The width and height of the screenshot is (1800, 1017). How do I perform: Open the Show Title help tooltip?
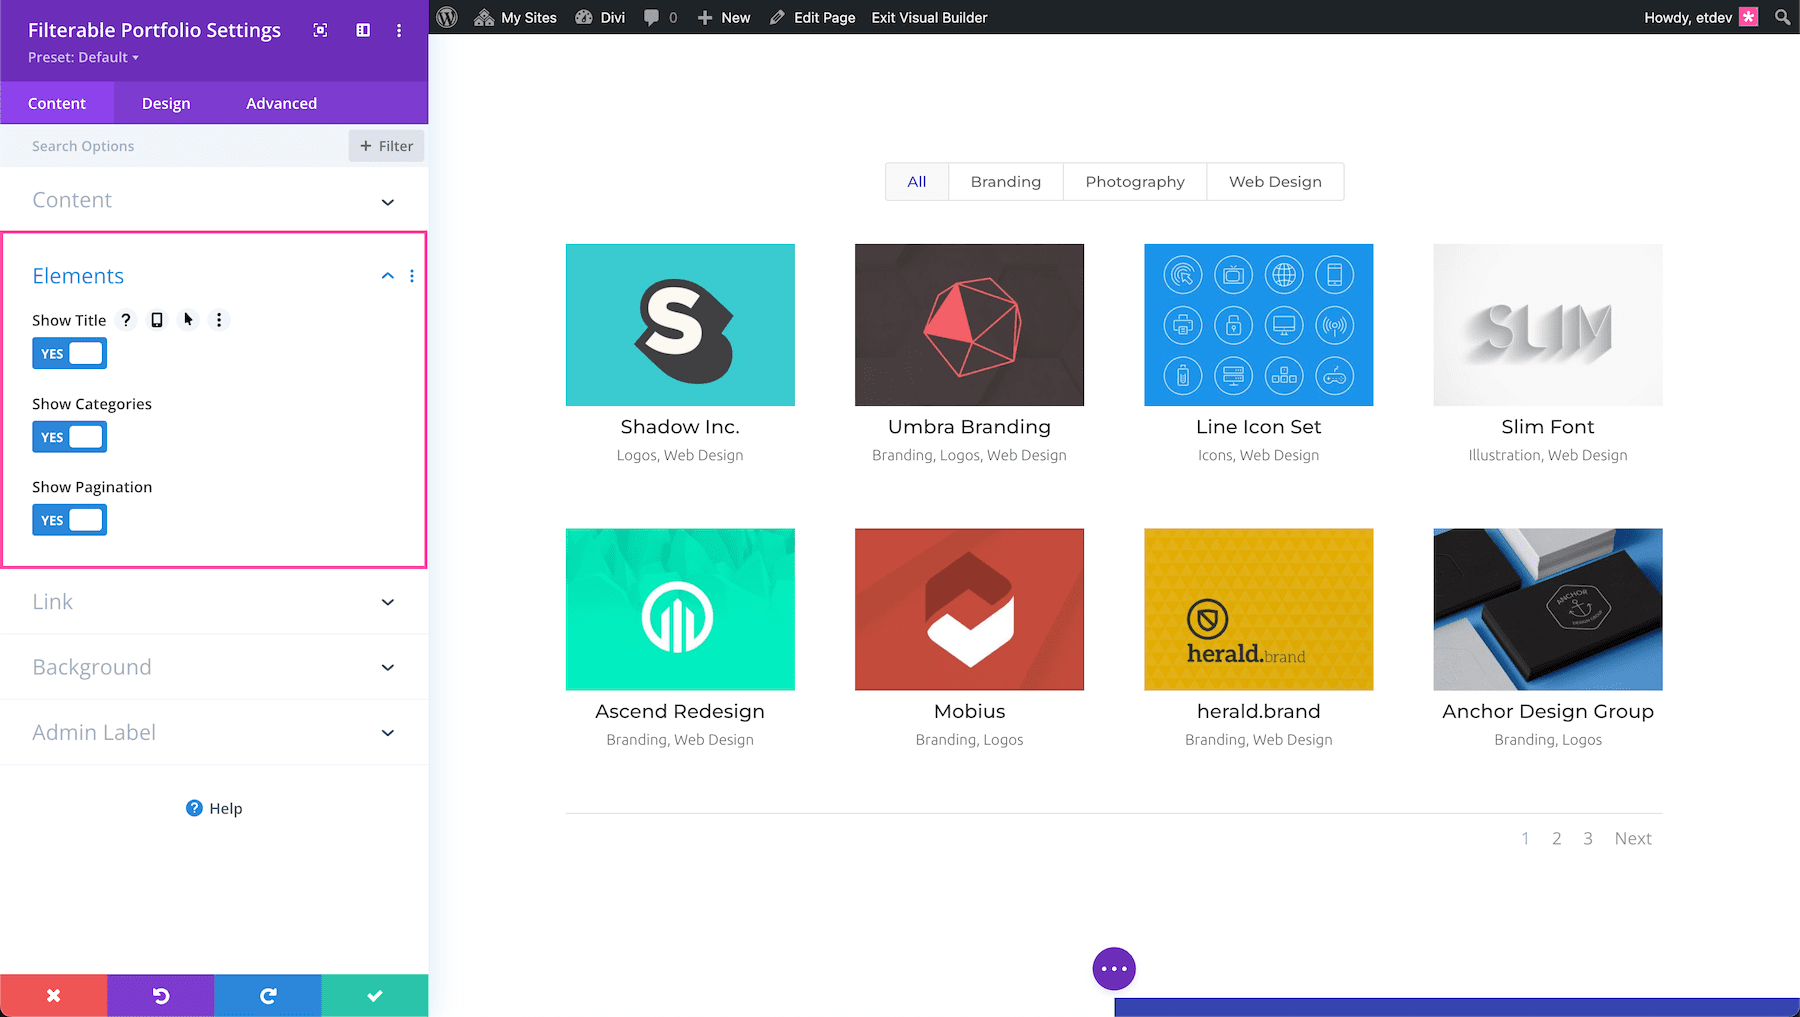point(125,320)
